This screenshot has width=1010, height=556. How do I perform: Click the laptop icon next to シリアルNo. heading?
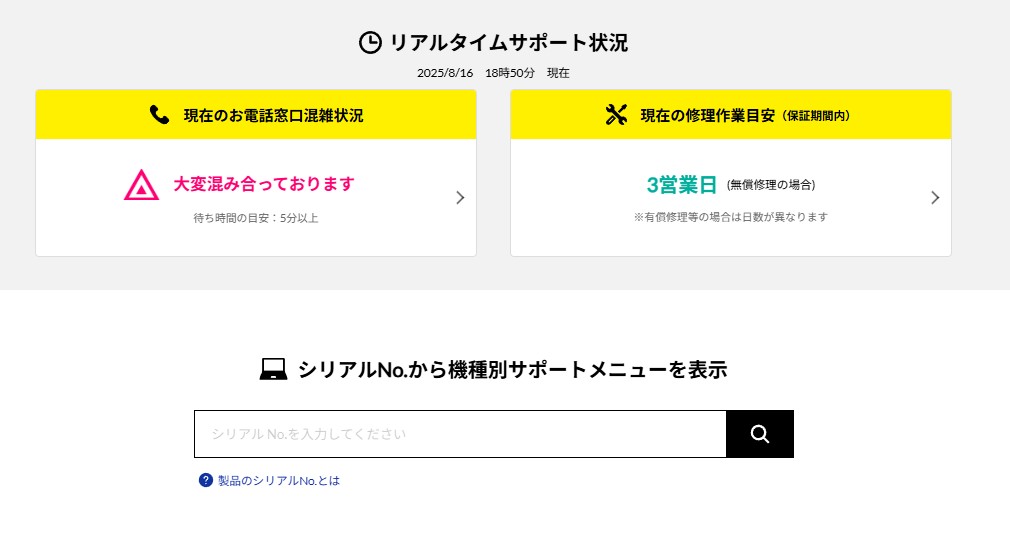(x=273, y=369)
